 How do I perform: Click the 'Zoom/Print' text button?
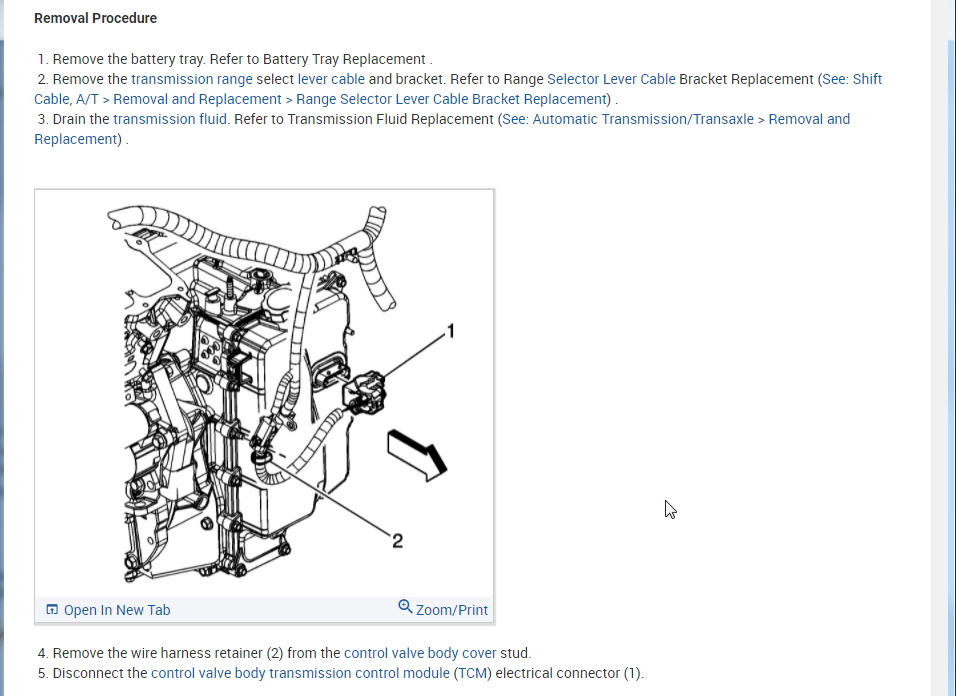(451, 610)
